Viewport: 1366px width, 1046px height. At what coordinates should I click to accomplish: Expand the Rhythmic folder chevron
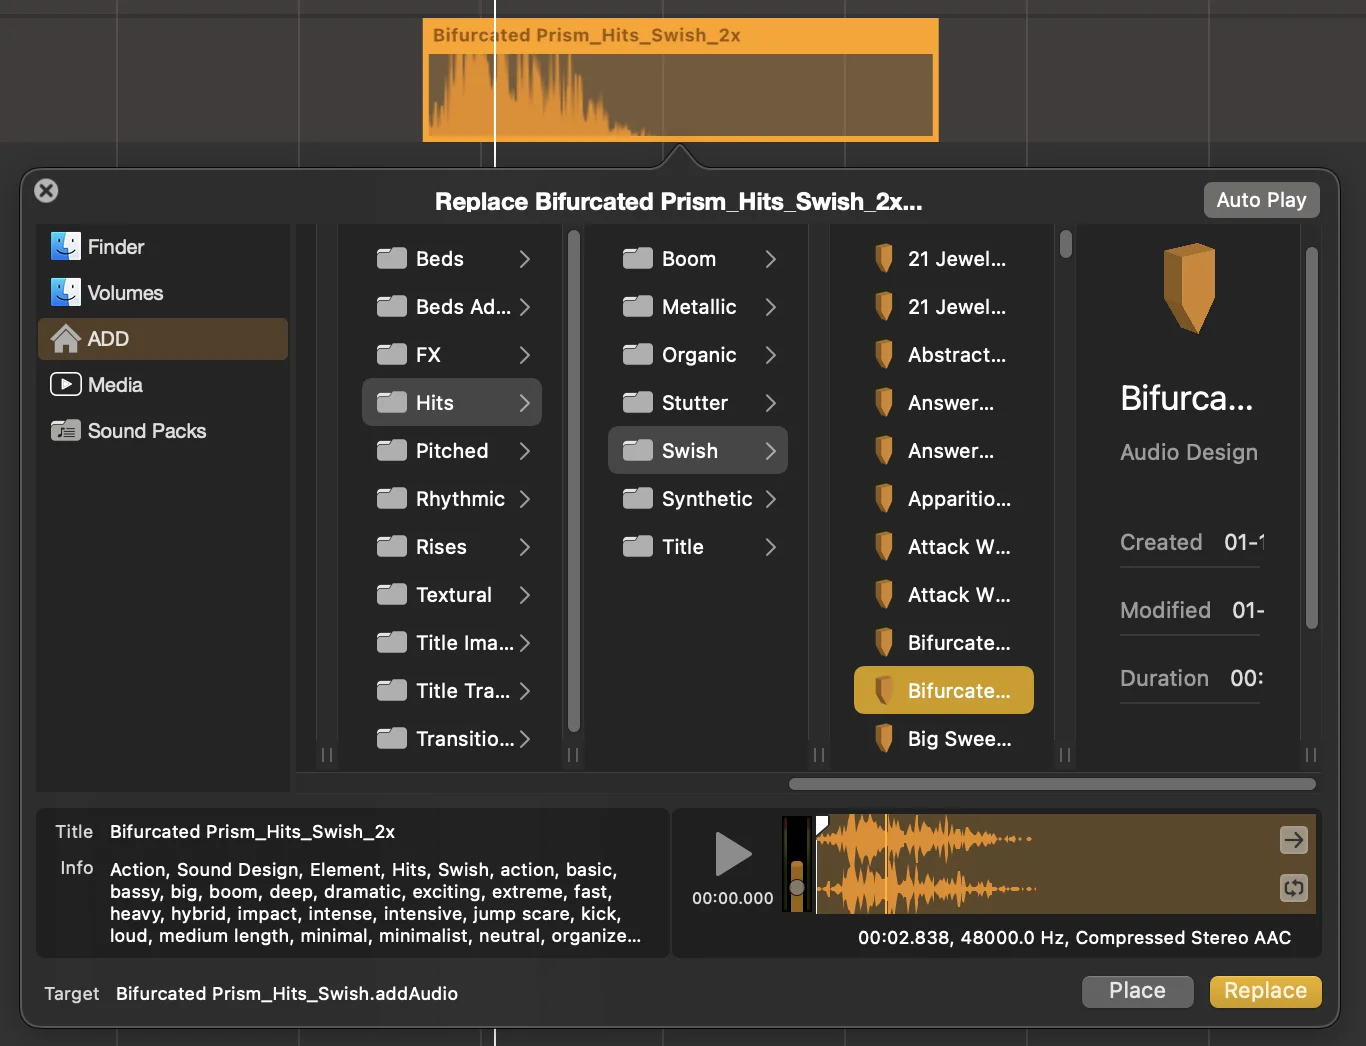click(525, 499)
